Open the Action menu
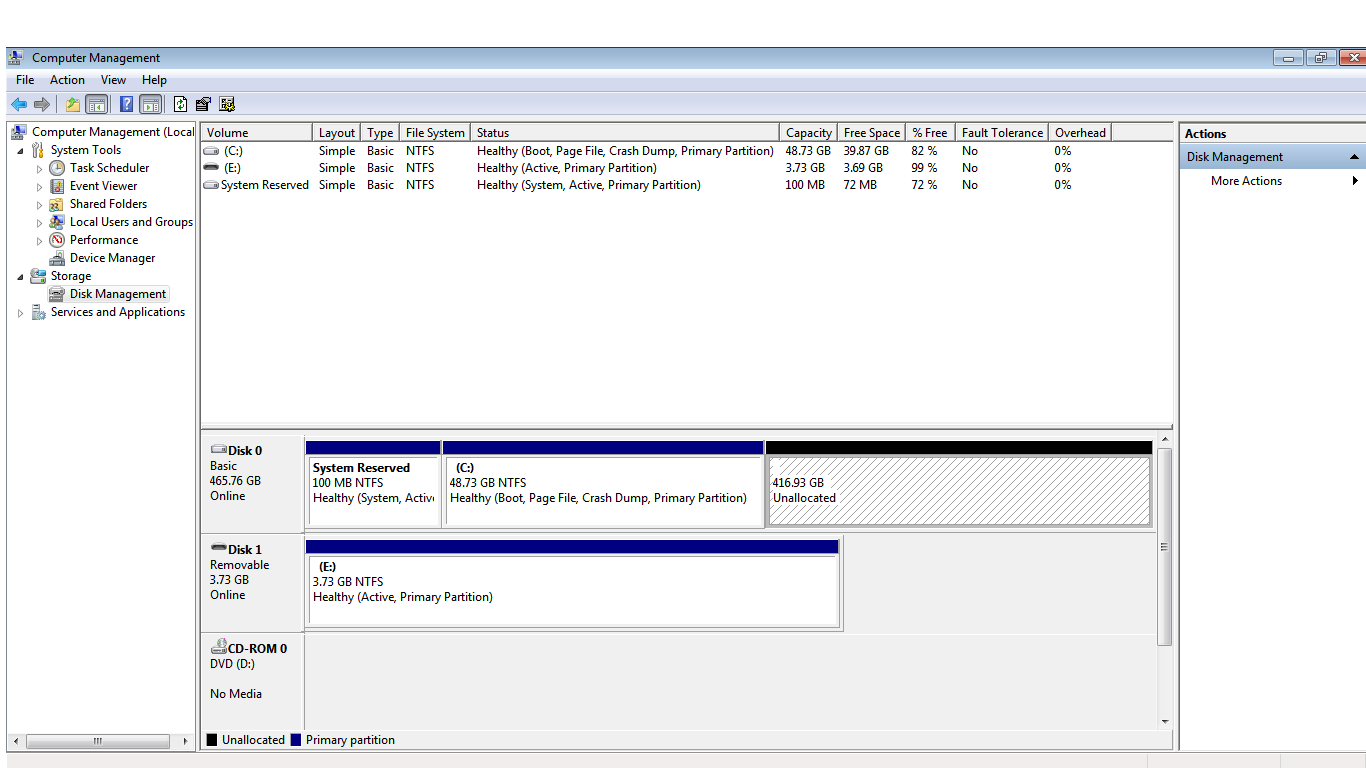Image resolution: width=1366 pixels, height=768 pixels. click(67, 80)
